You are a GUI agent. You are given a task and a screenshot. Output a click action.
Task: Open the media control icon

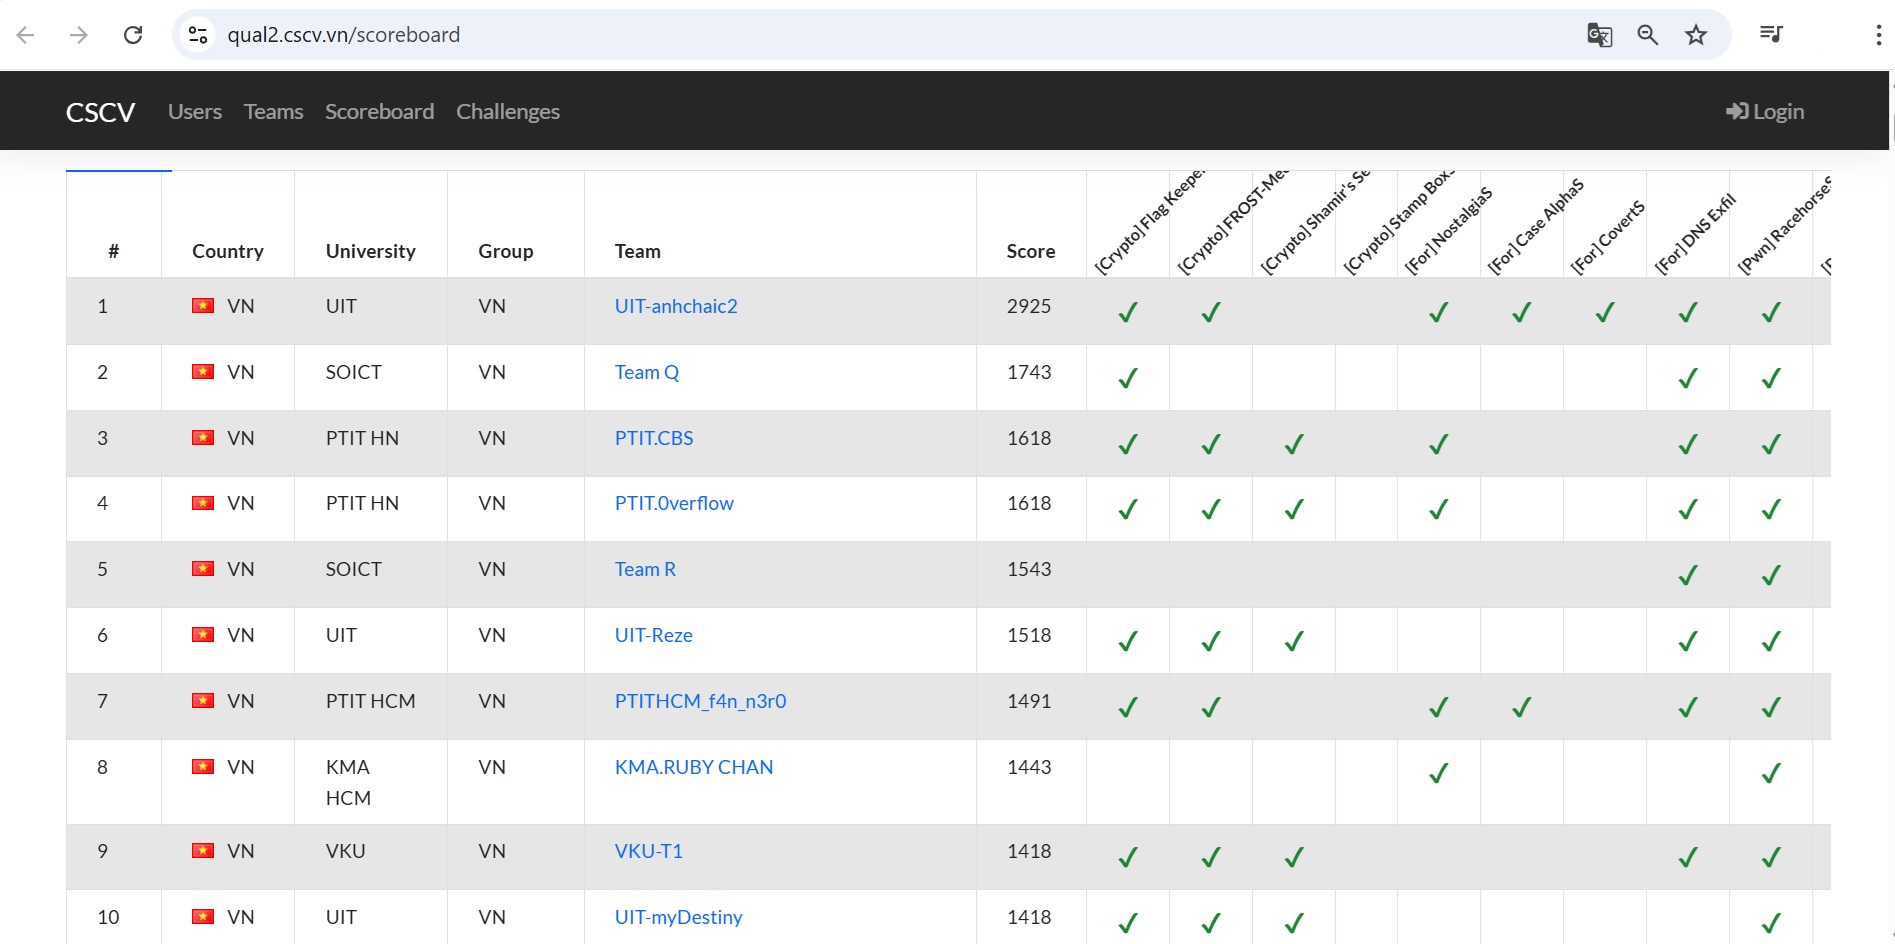[x=1771, y=35]
